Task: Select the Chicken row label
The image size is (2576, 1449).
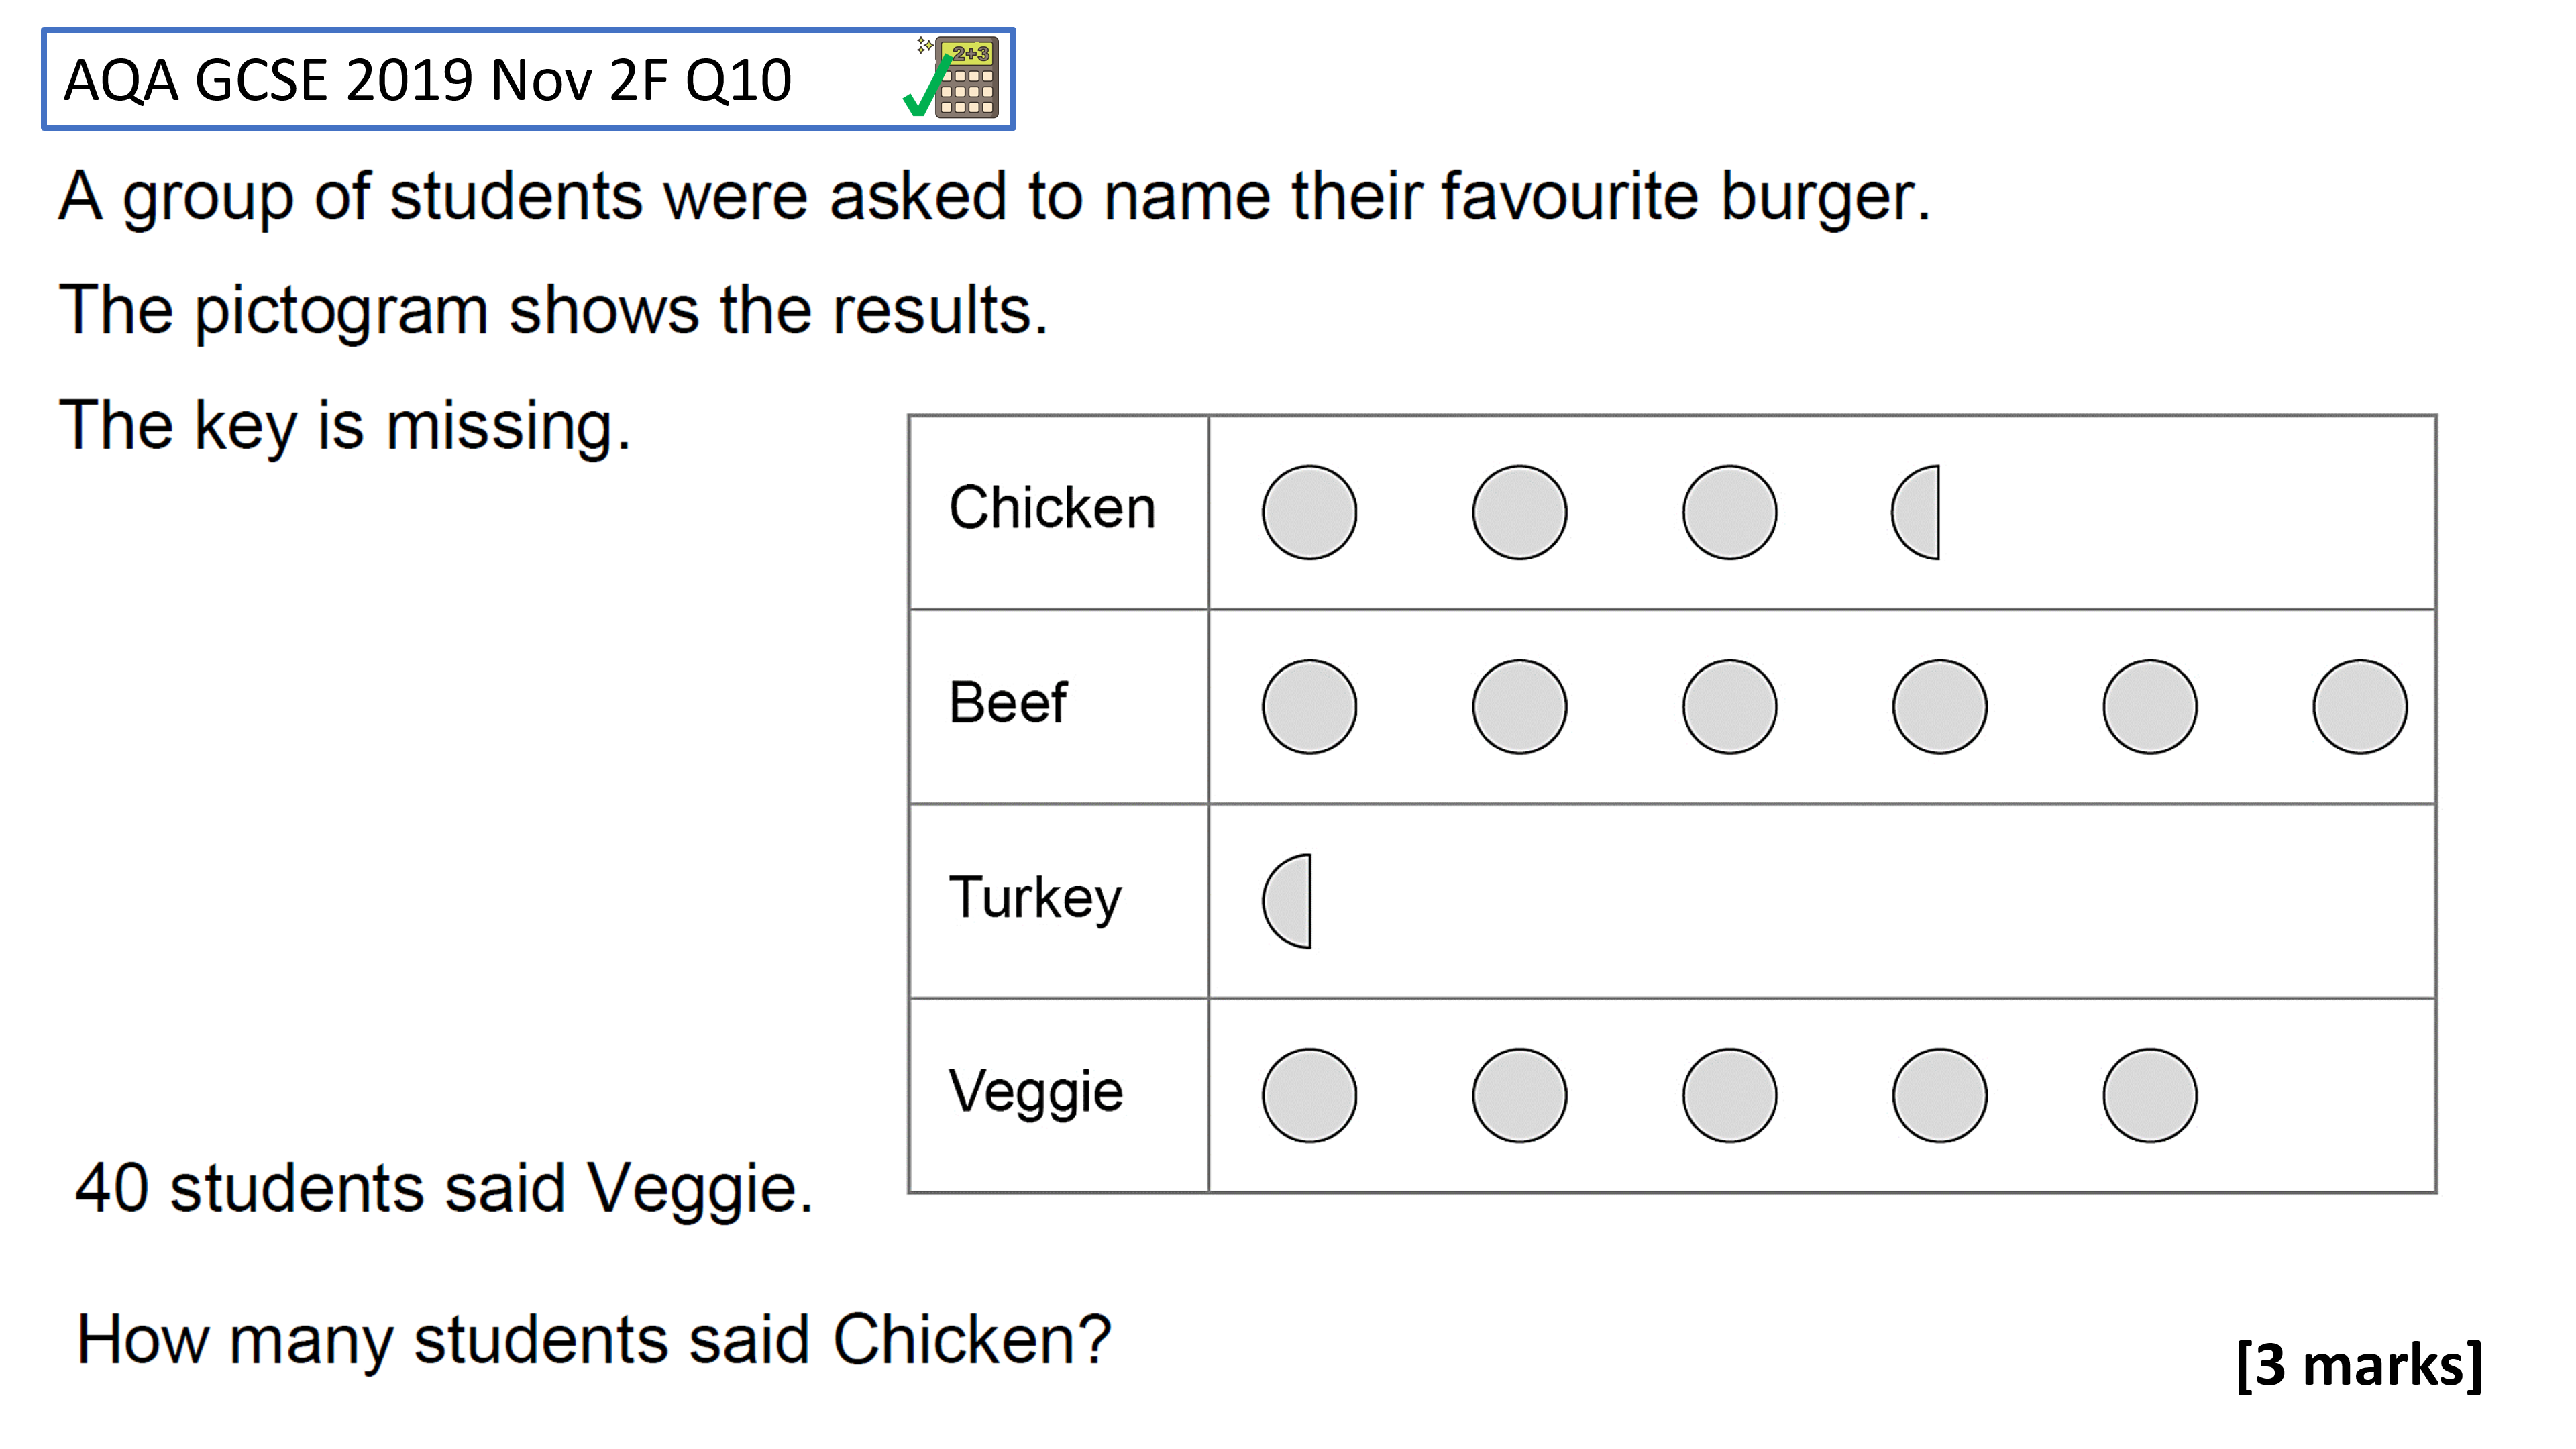Action: pyautogui.click(x=1052, y=507)
